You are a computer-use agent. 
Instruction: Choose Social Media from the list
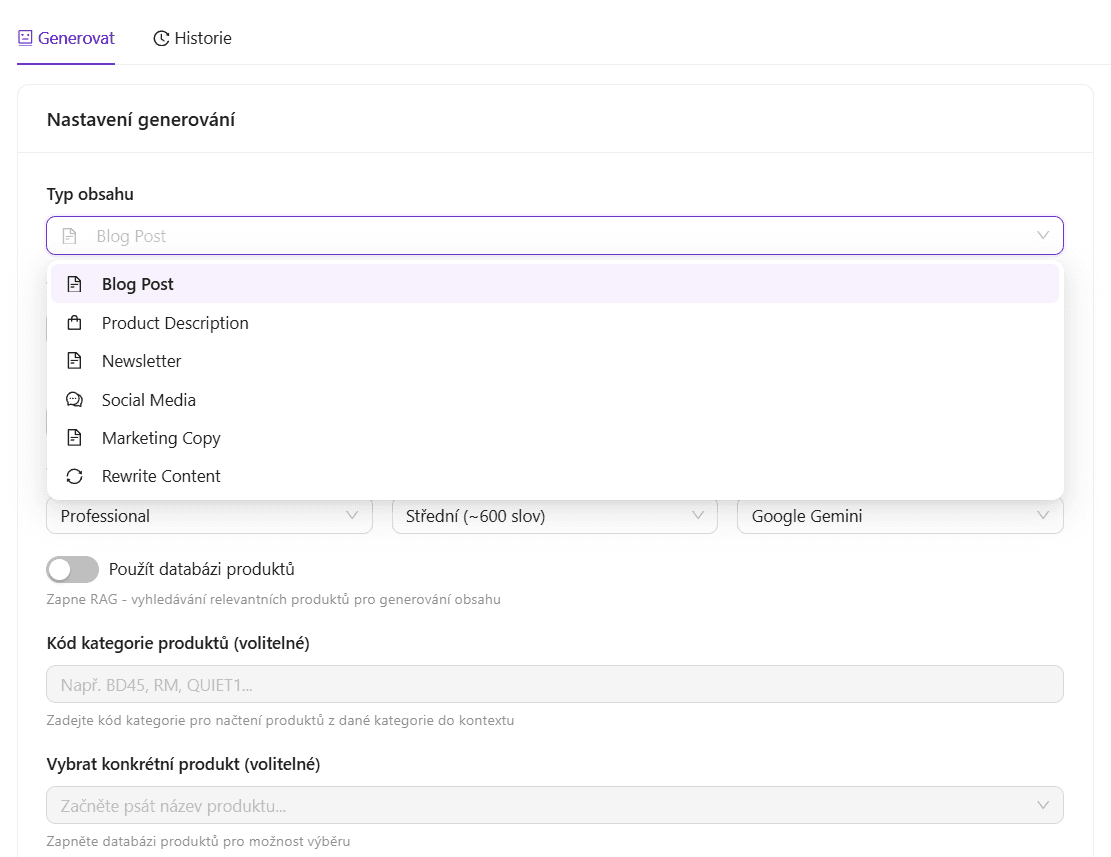click(x=149, y=400)
